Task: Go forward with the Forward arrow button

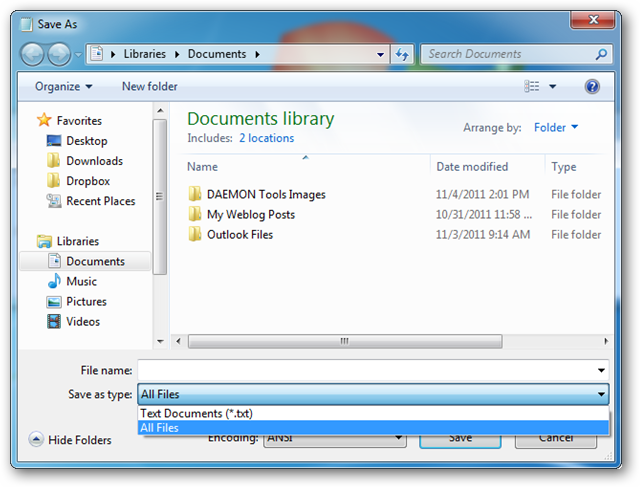Action: [59, 54]
